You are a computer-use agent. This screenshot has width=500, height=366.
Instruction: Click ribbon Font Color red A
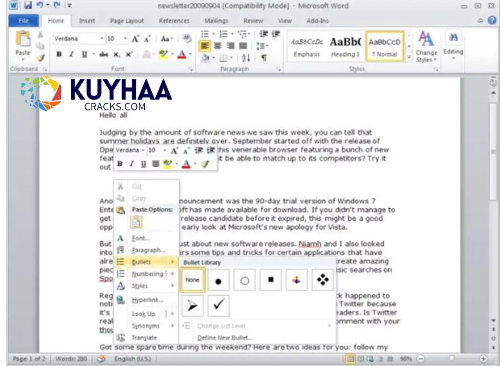click(x=182, y=54)
